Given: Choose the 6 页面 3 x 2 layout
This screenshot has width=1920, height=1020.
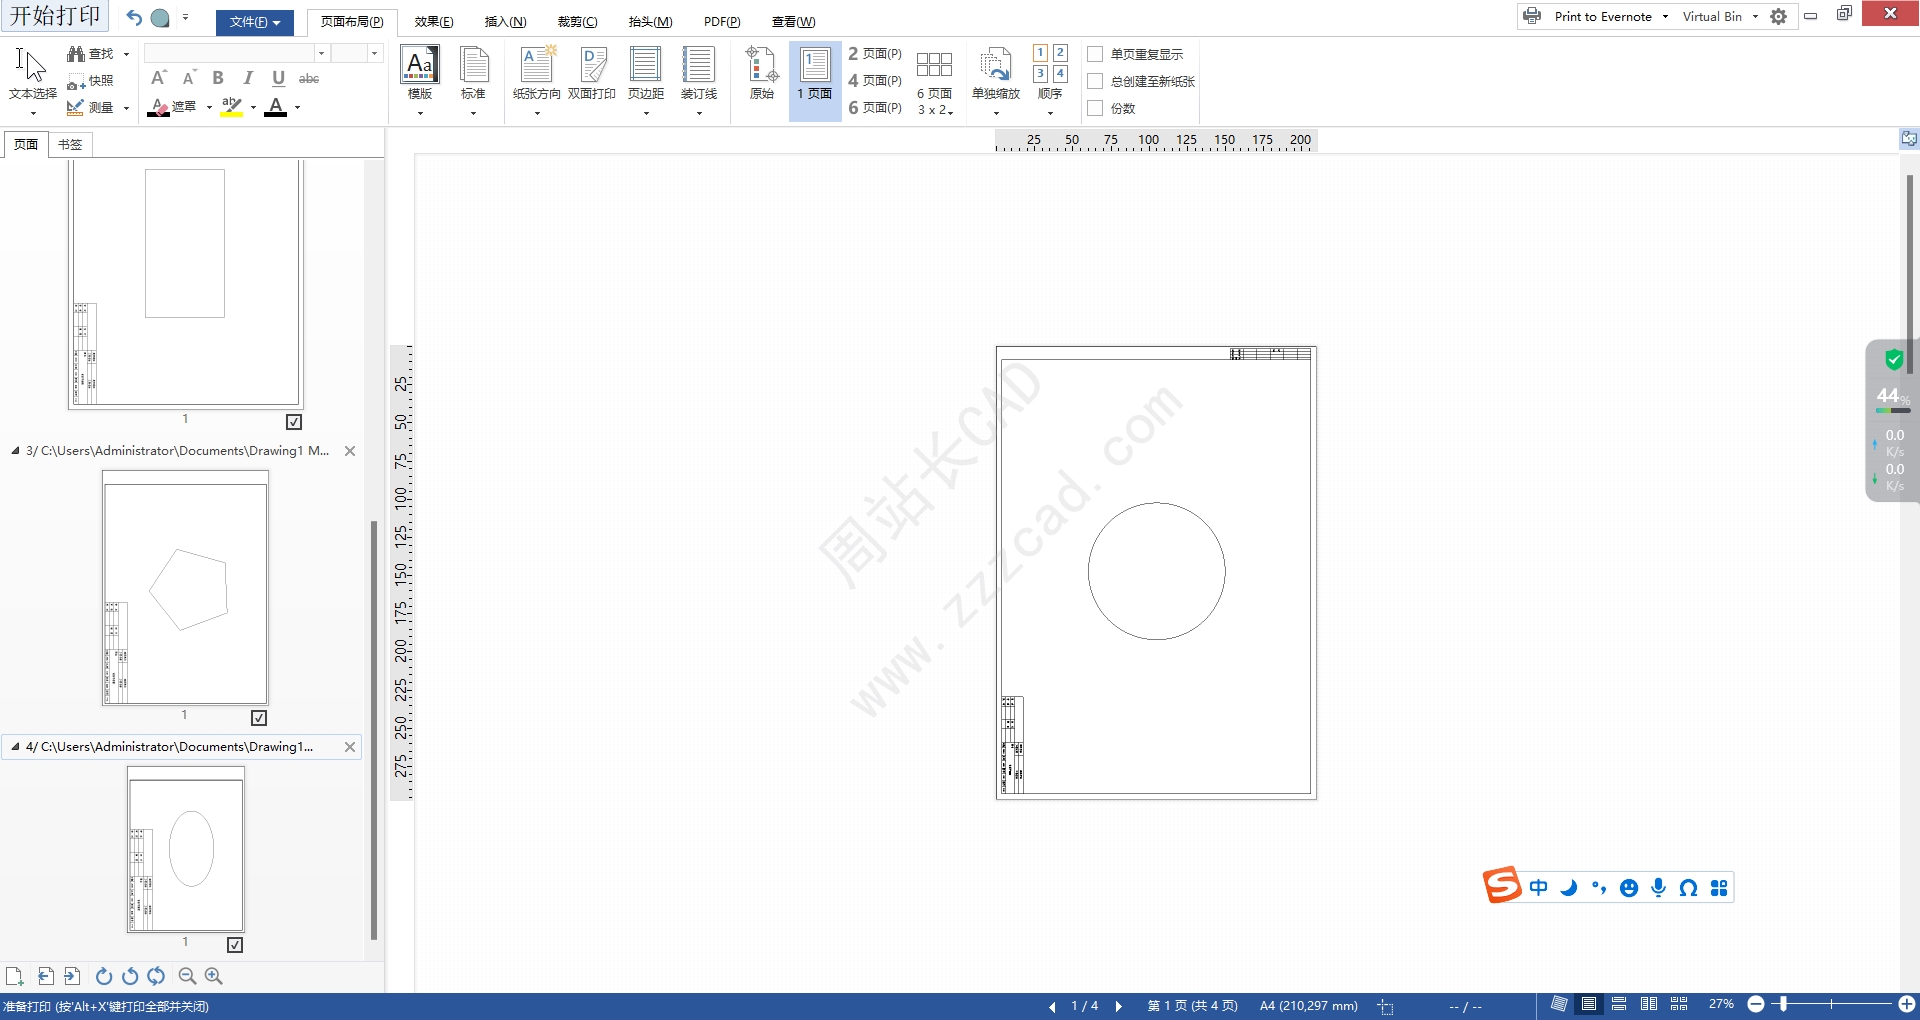Looking at the screenshot, I should tap(934, 80).
